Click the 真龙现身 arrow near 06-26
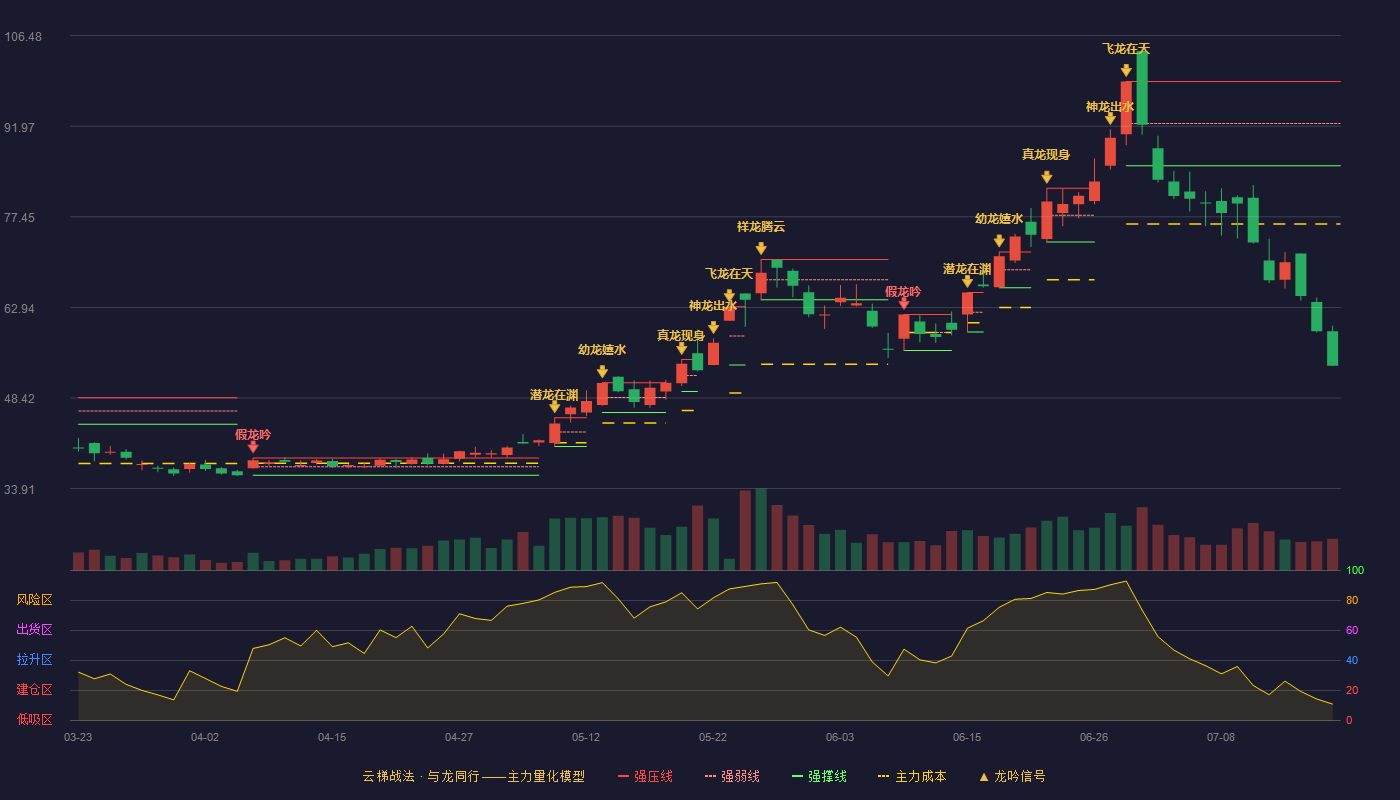Viewport: 1400px width, 800px height. [x=1046, y=177]
